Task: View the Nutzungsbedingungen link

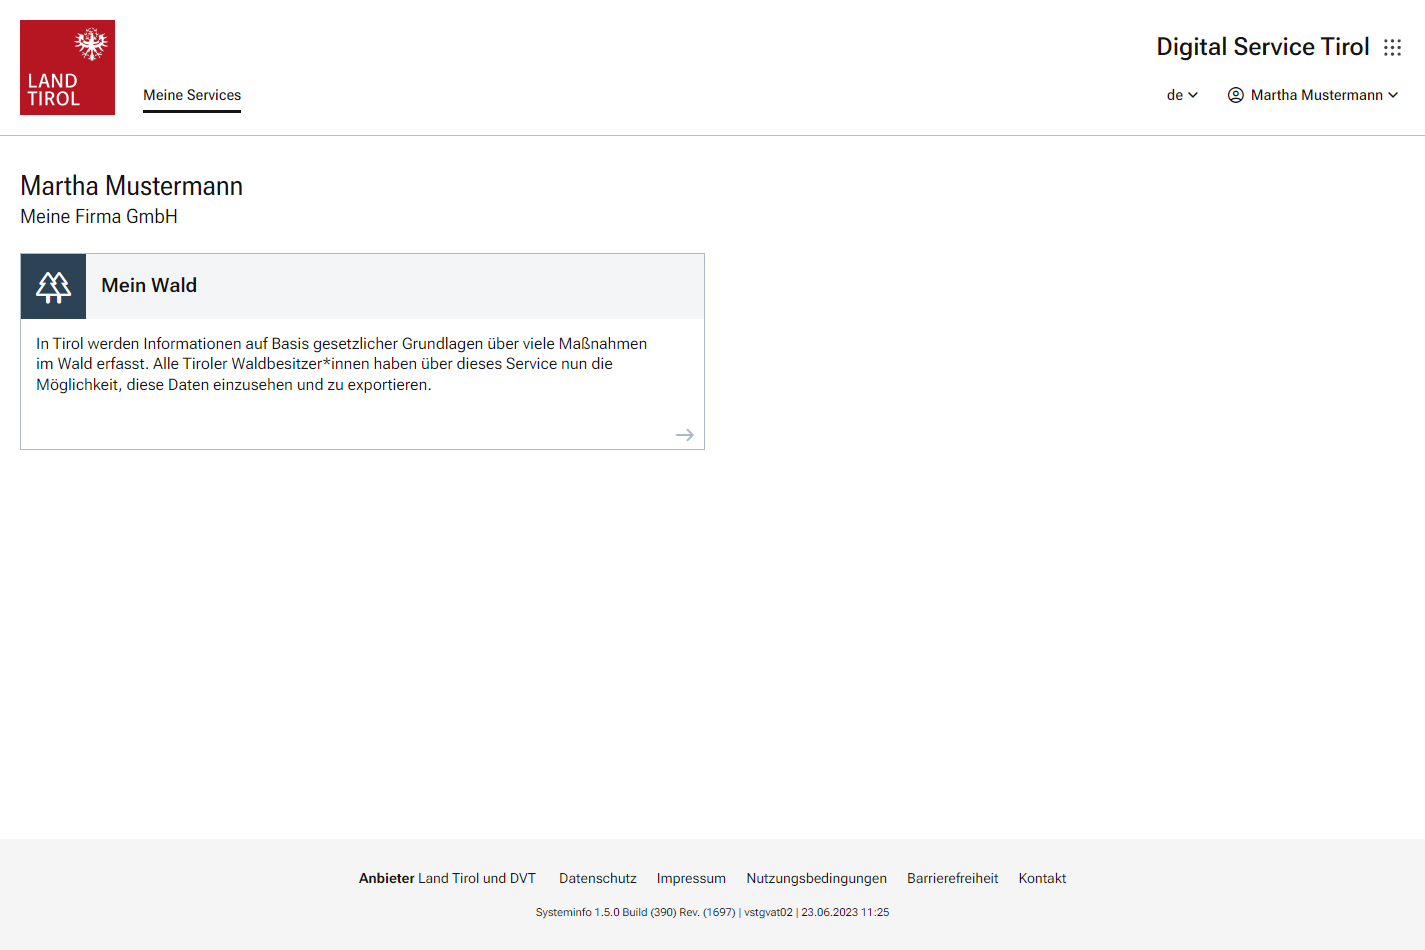Action: coord(816,879)
